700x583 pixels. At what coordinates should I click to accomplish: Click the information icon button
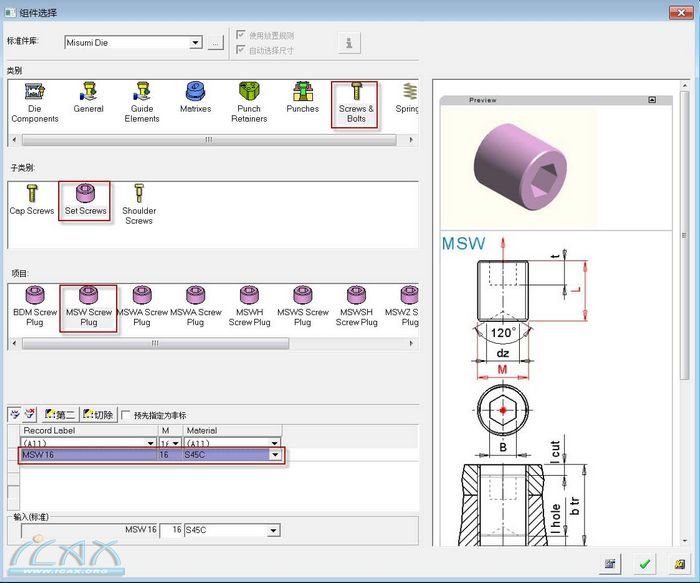(349, 43)
